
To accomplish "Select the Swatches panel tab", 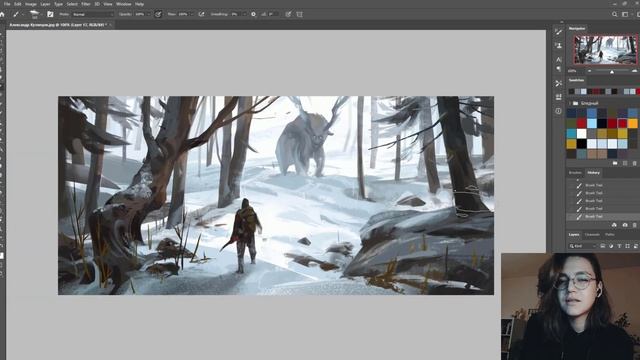I will click(576, 80).
